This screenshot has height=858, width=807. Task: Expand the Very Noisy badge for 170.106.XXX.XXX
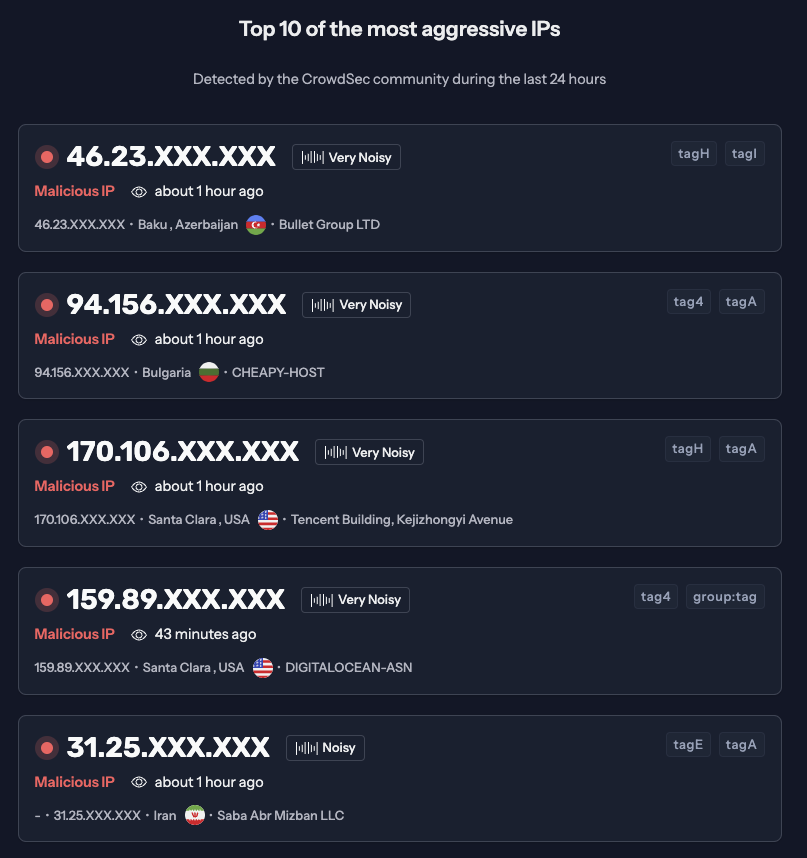pos(369,452)
